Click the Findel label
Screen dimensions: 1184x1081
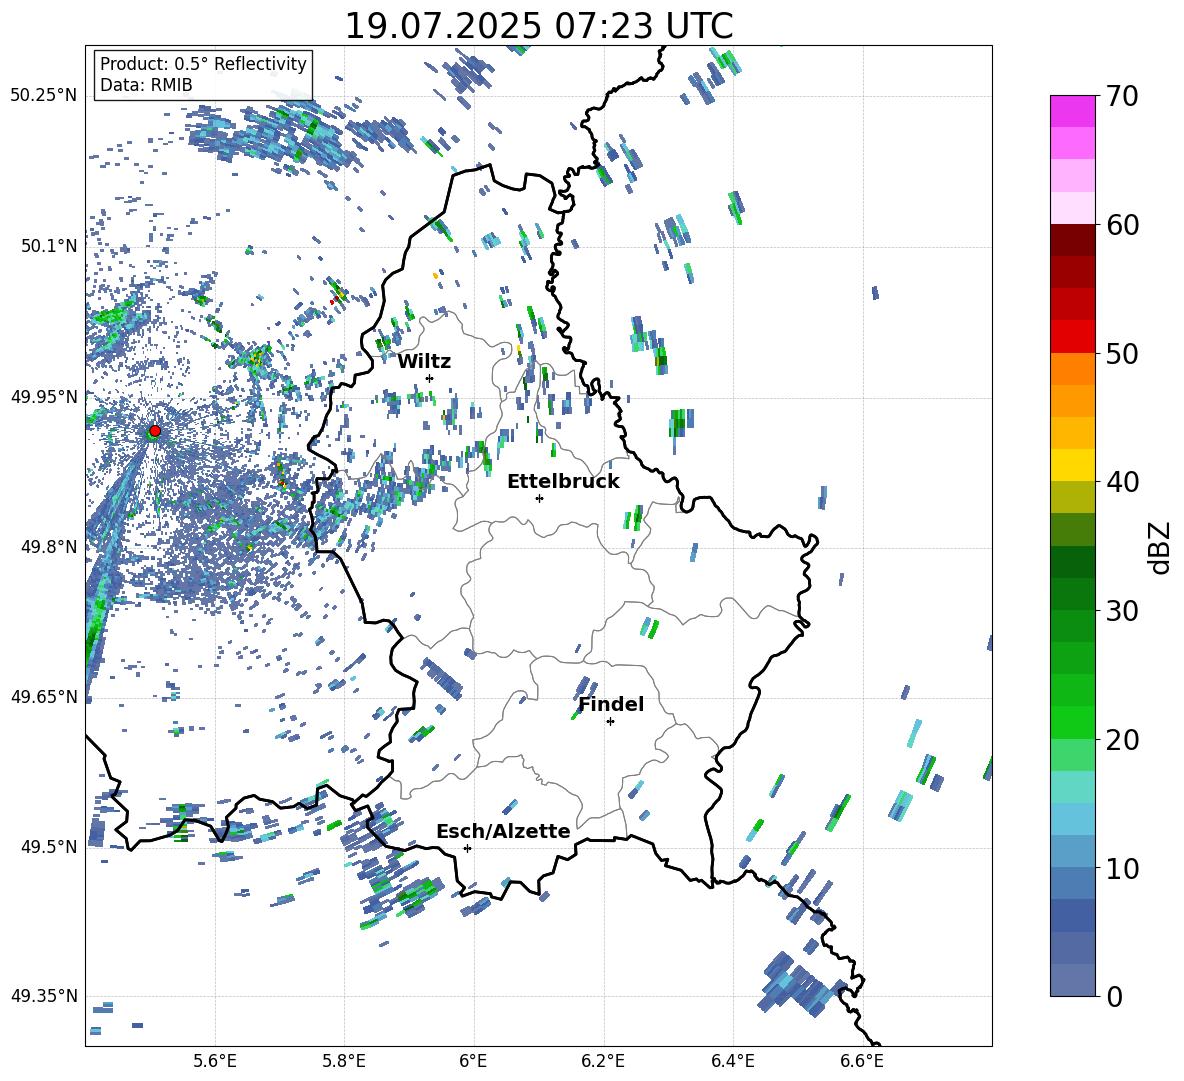611,704
